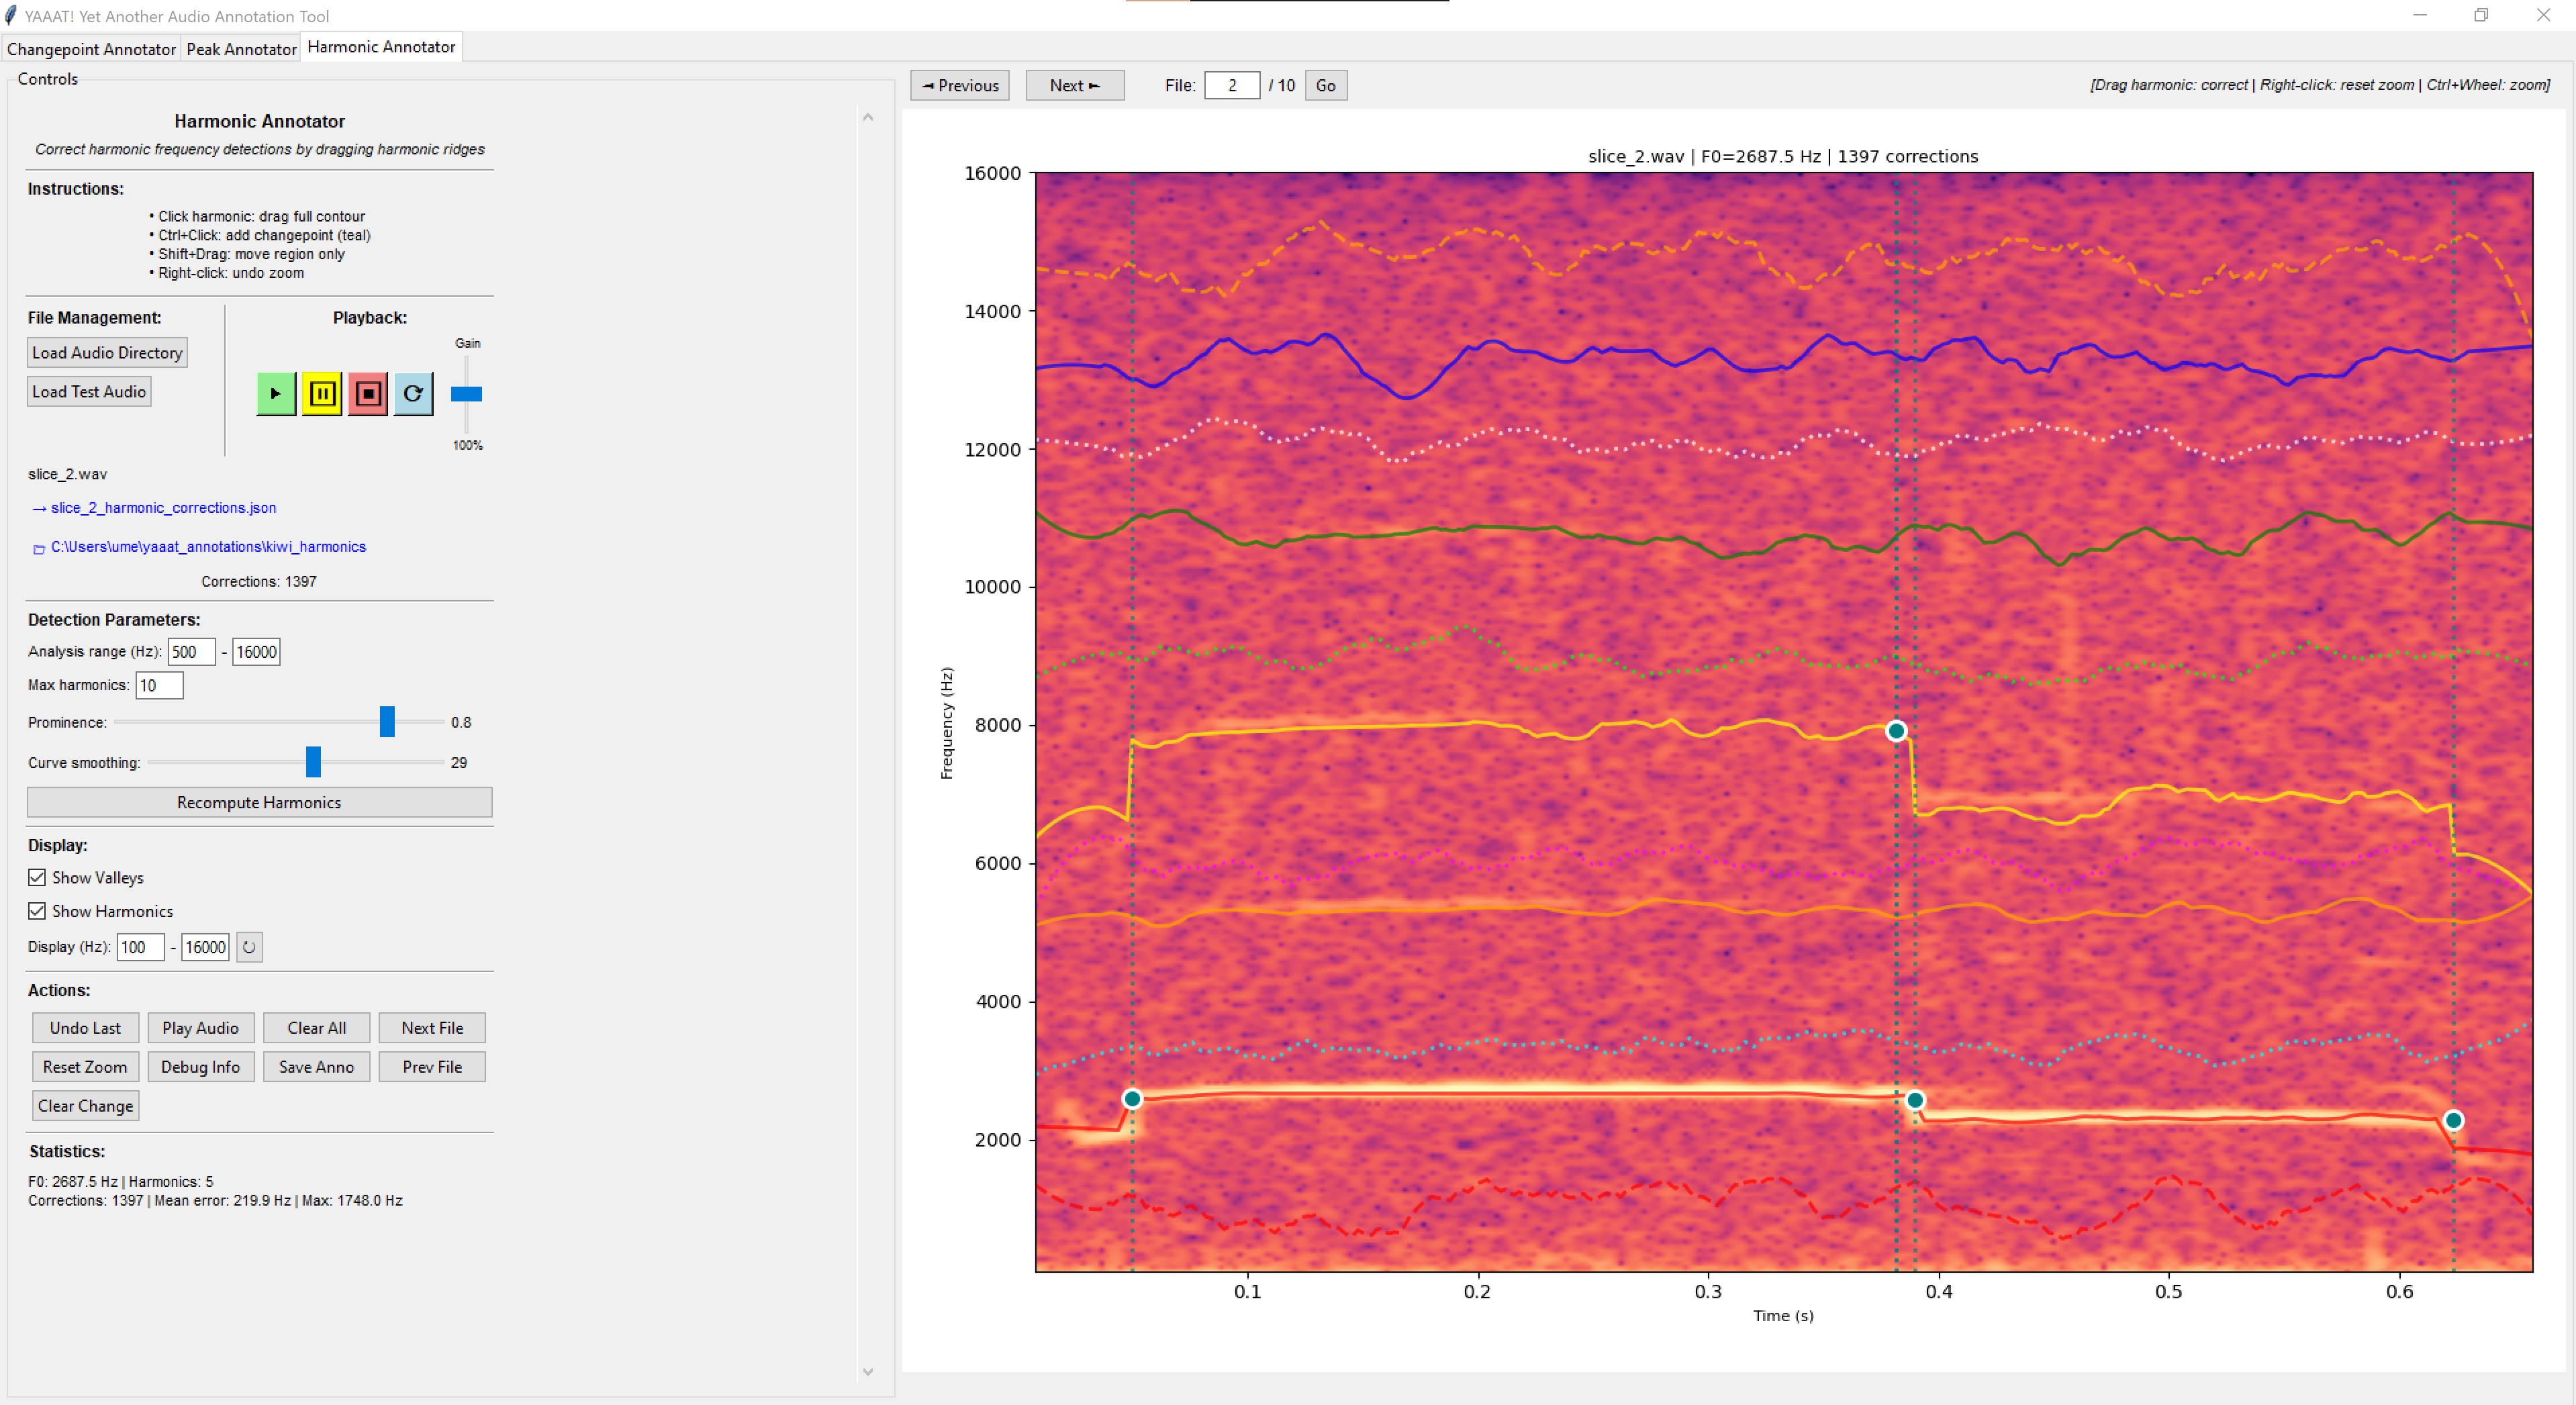
Task: Click the file number input field
Action: pyautogui.click(x=1233, y=85)
